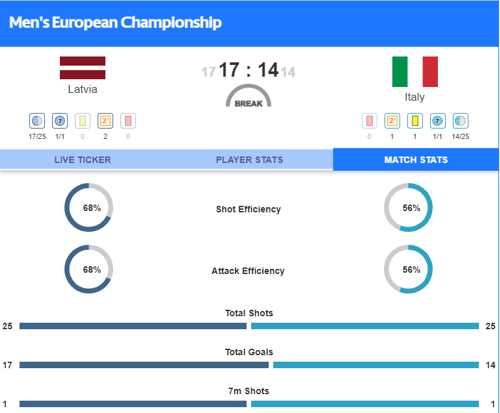Click Latvia's yellow card icon
Screen dimensions: 500x413
click(x=83, y=121)
